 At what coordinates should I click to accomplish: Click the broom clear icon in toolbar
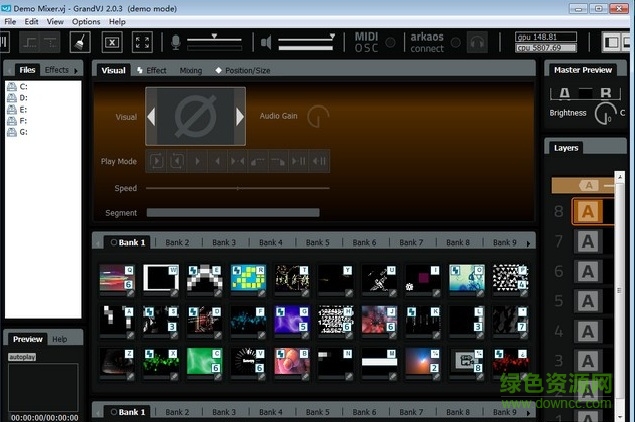pos(81,41)
